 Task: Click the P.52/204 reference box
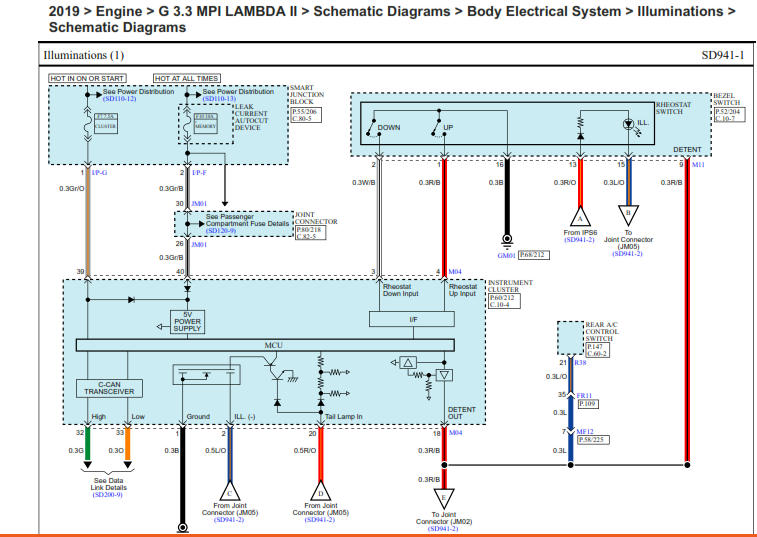(729, 115)
